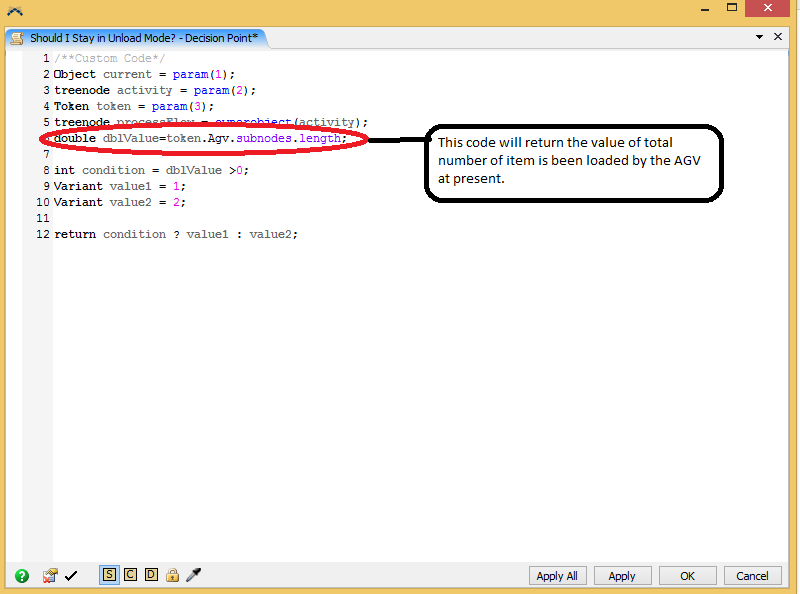Click the script icon on the tab
Image resolution: width=800 pixels, height=594 pixels.
point(17,38)
